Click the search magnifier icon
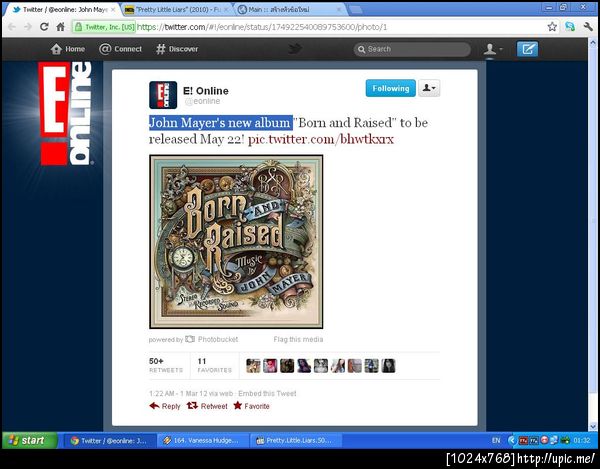The image size is (600, 469). (361, 49)
